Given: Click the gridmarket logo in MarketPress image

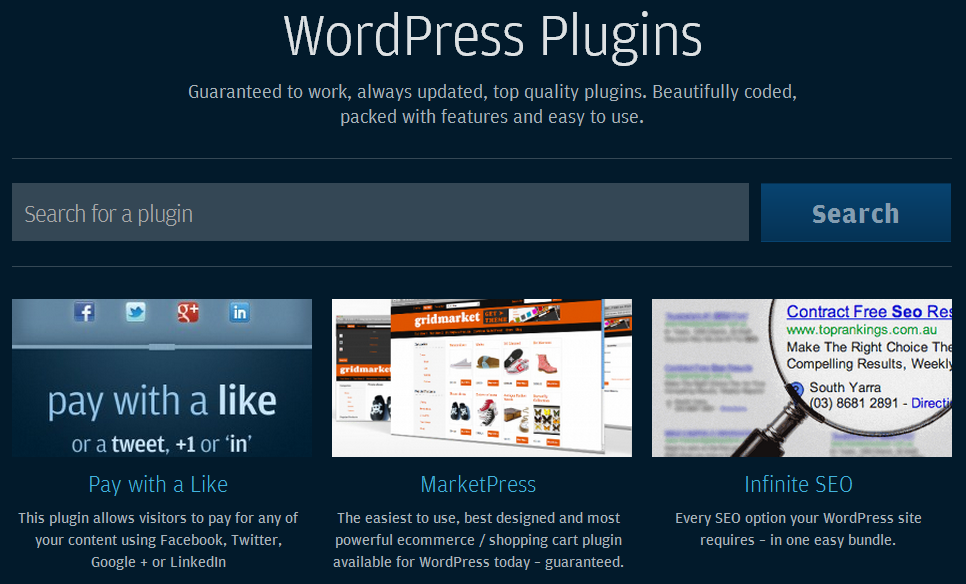Looking at the screenshot, I should point(447,318).
